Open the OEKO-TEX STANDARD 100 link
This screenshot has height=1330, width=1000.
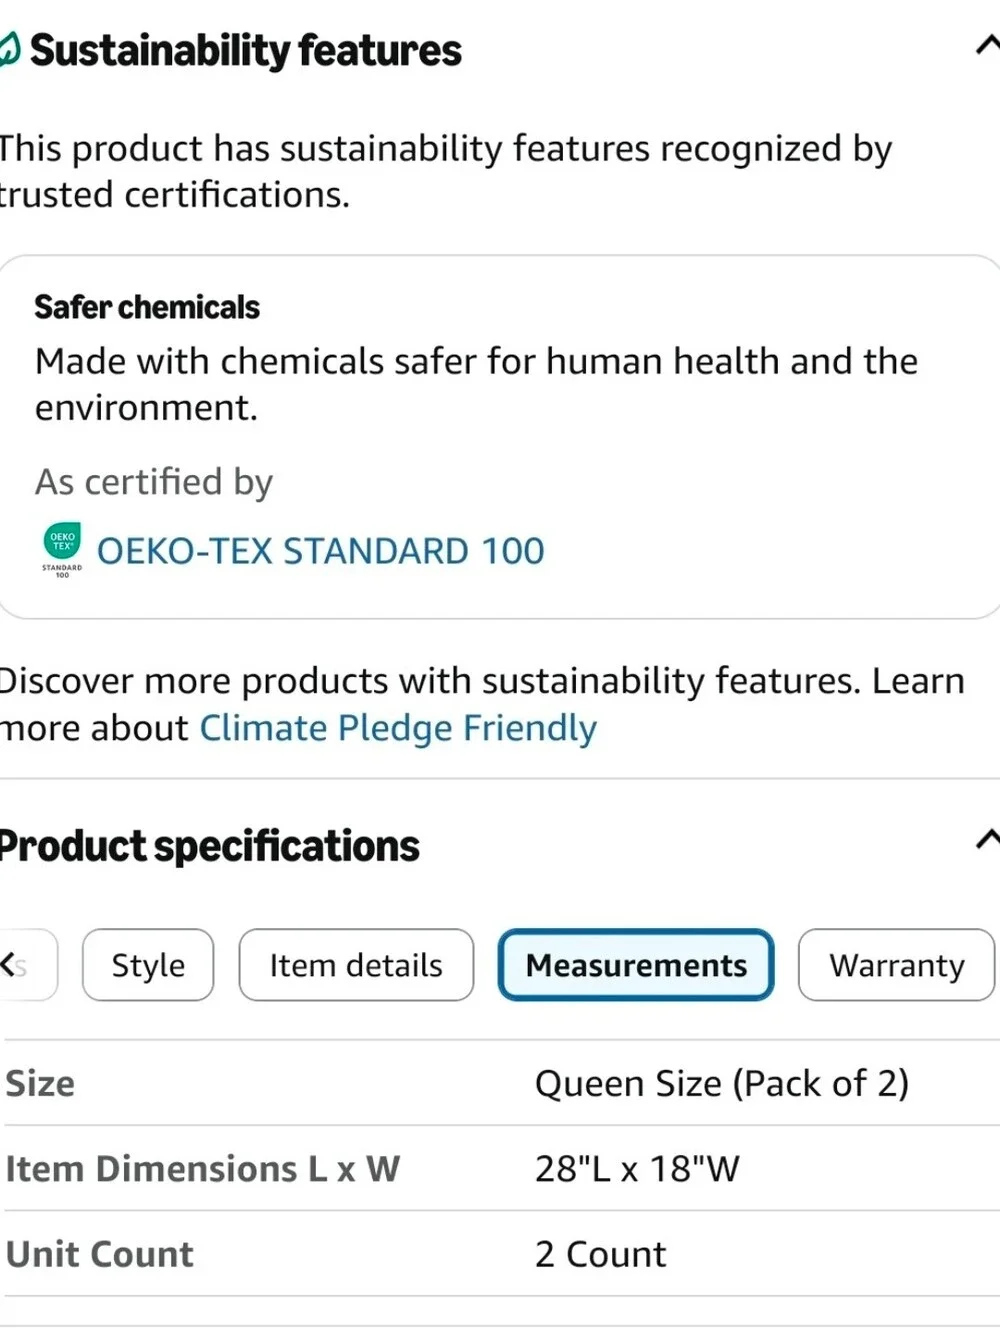[x=320, y=551]
